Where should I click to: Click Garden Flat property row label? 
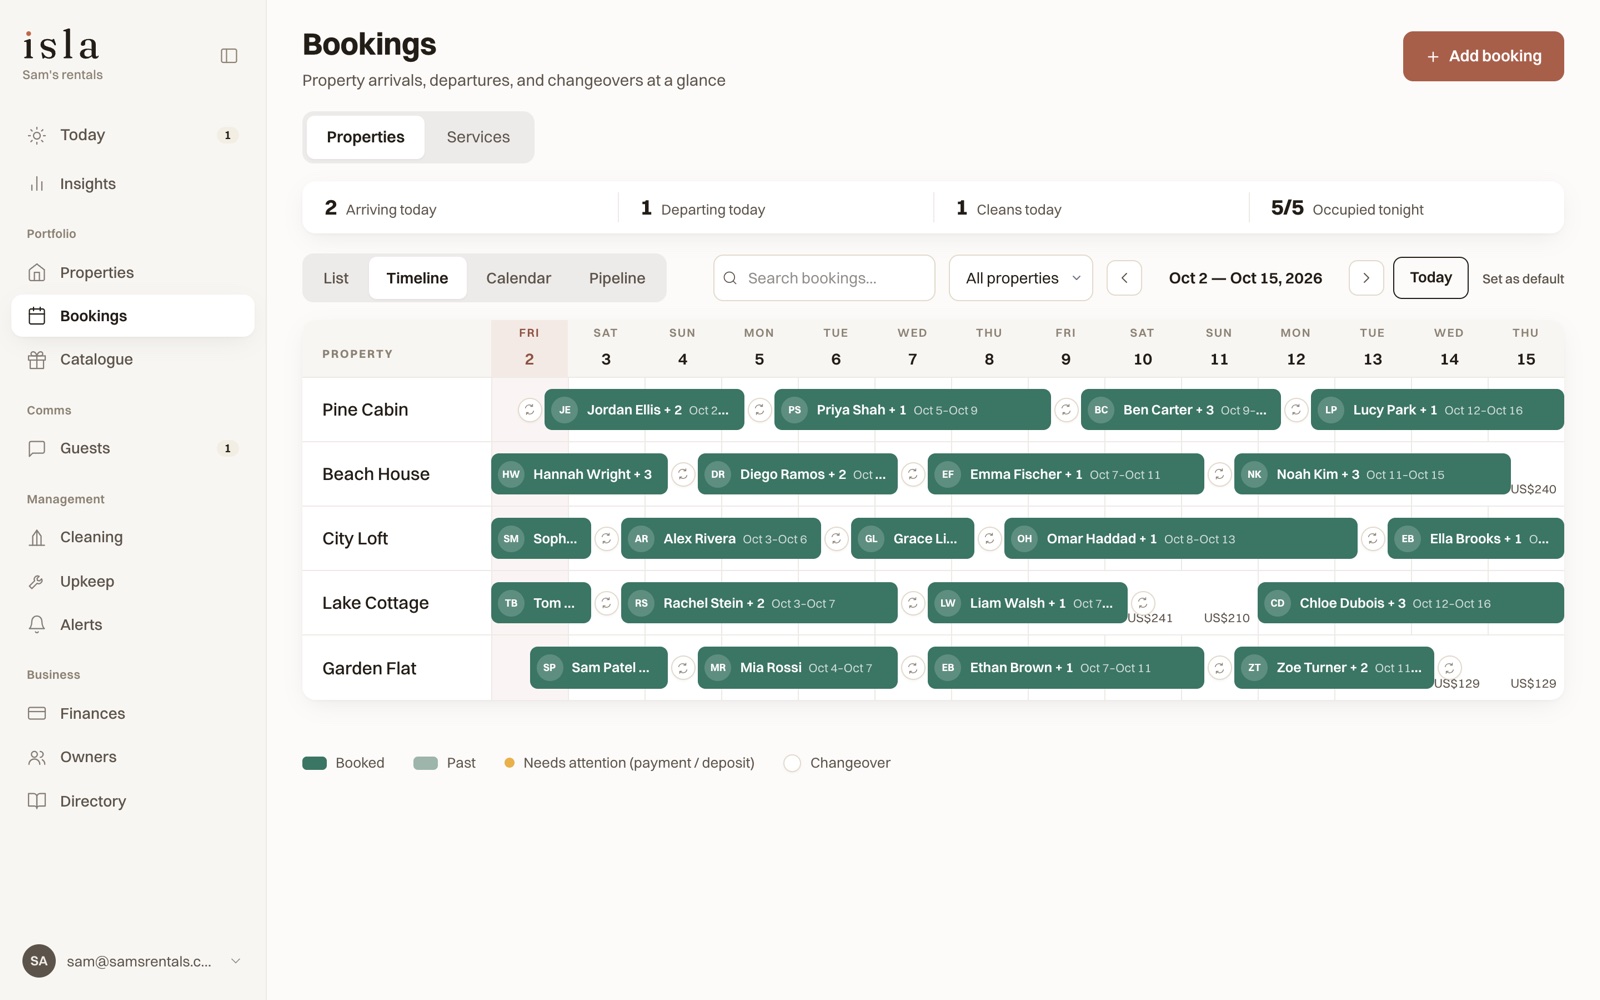point(369,668)
